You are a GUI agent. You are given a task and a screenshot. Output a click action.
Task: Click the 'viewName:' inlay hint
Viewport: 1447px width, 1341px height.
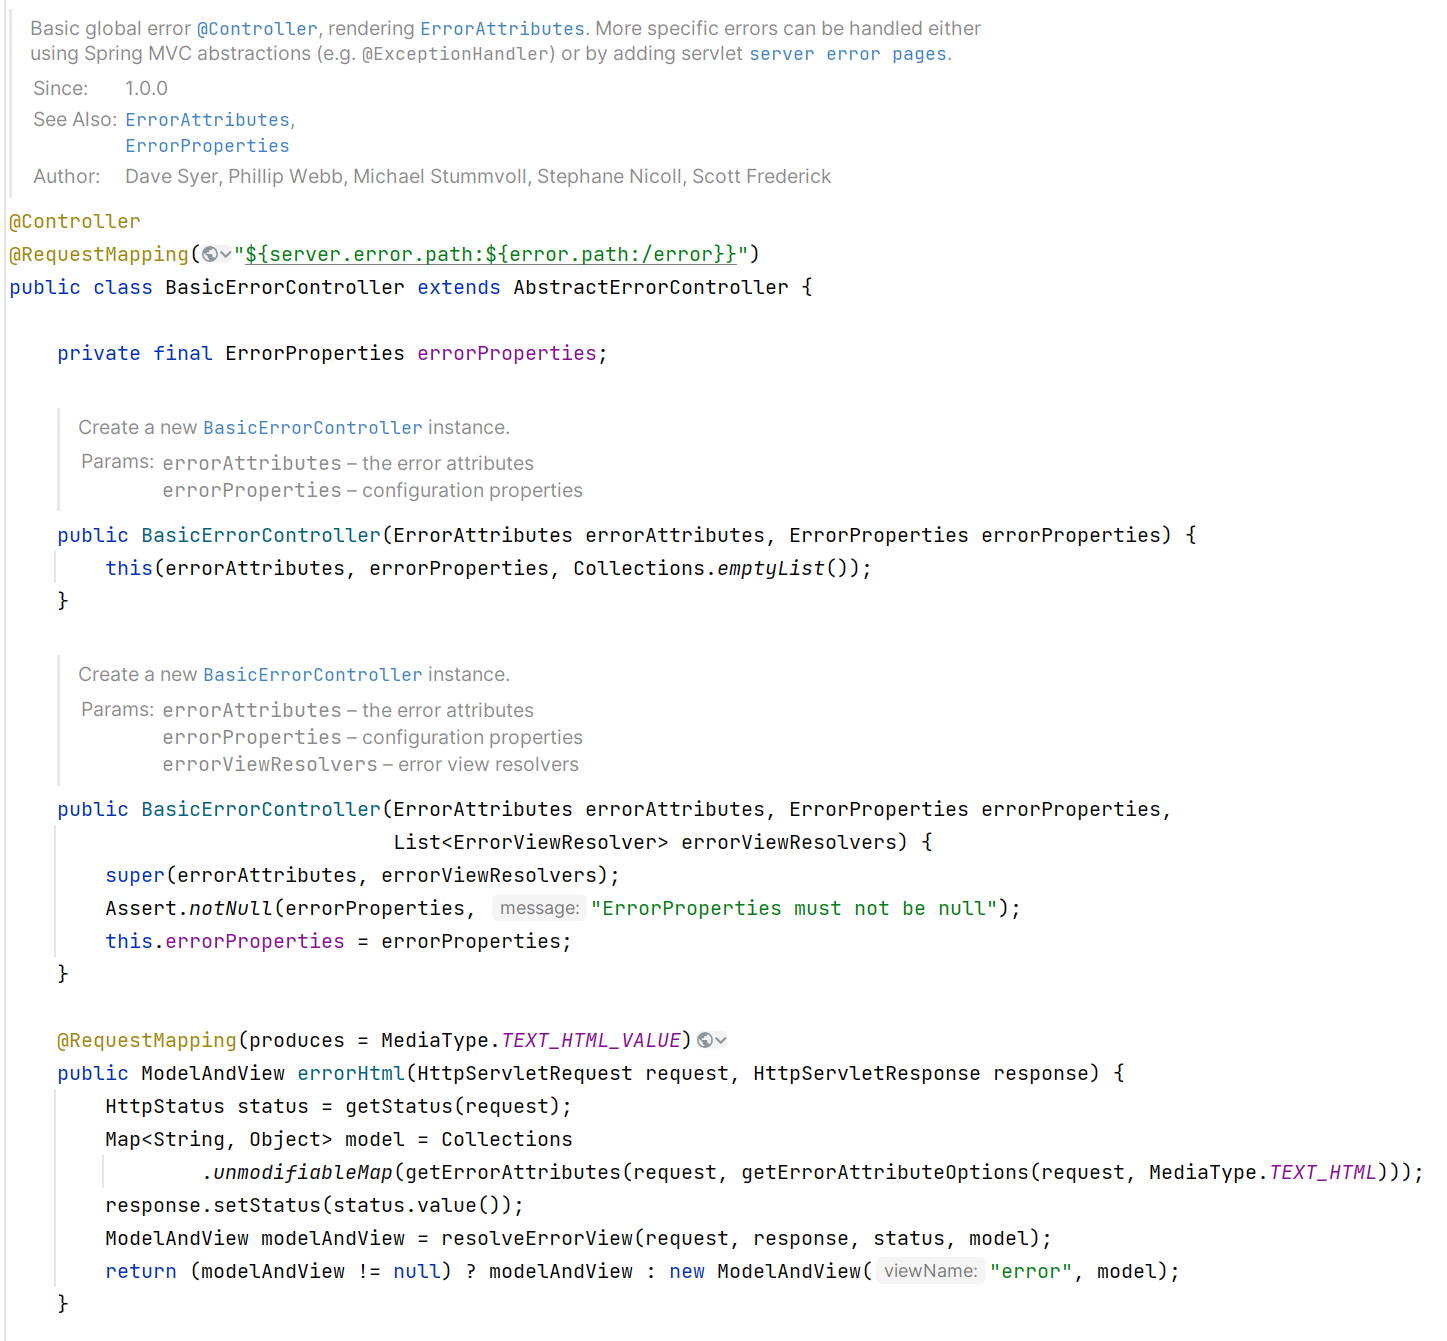tap(930, 1271)
